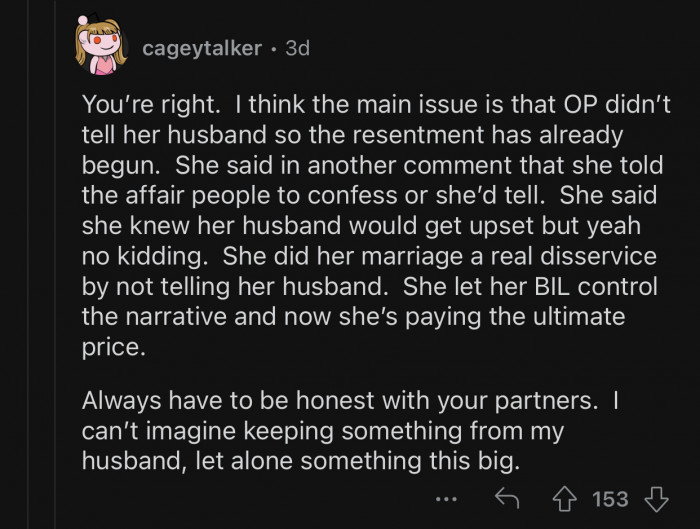Image resolution: width=700 pixels, height=529 pixels.
Task: Click the 153 vote score
Action: coord(610,498)
